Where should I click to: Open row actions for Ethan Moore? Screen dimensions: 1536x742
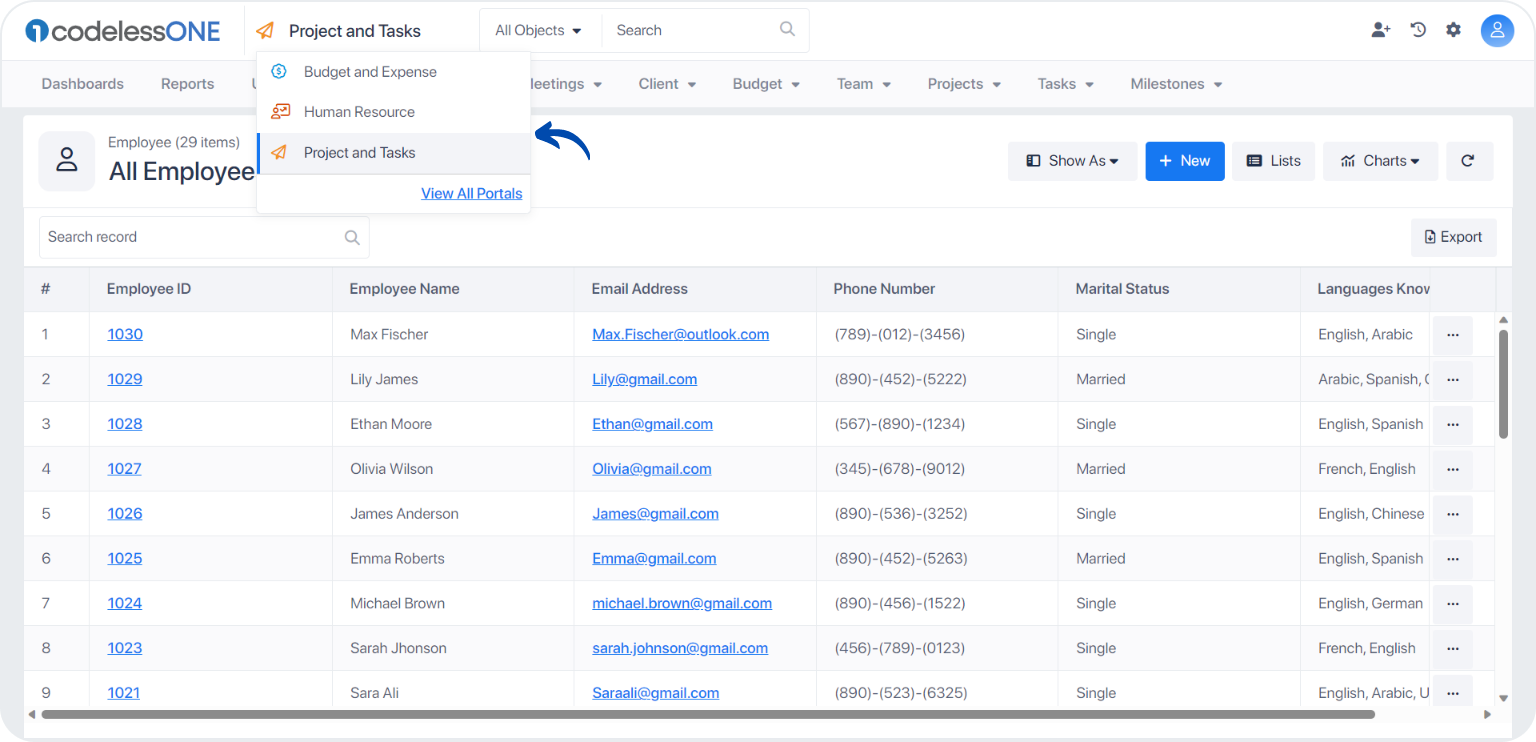pyautogui.click(x=1452, y=425)
